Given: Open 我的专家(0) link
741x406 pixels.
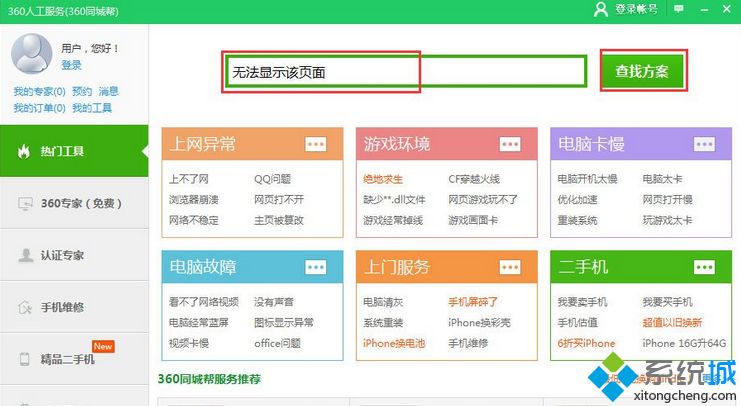Looking at the screenshot, I should 39,91.
